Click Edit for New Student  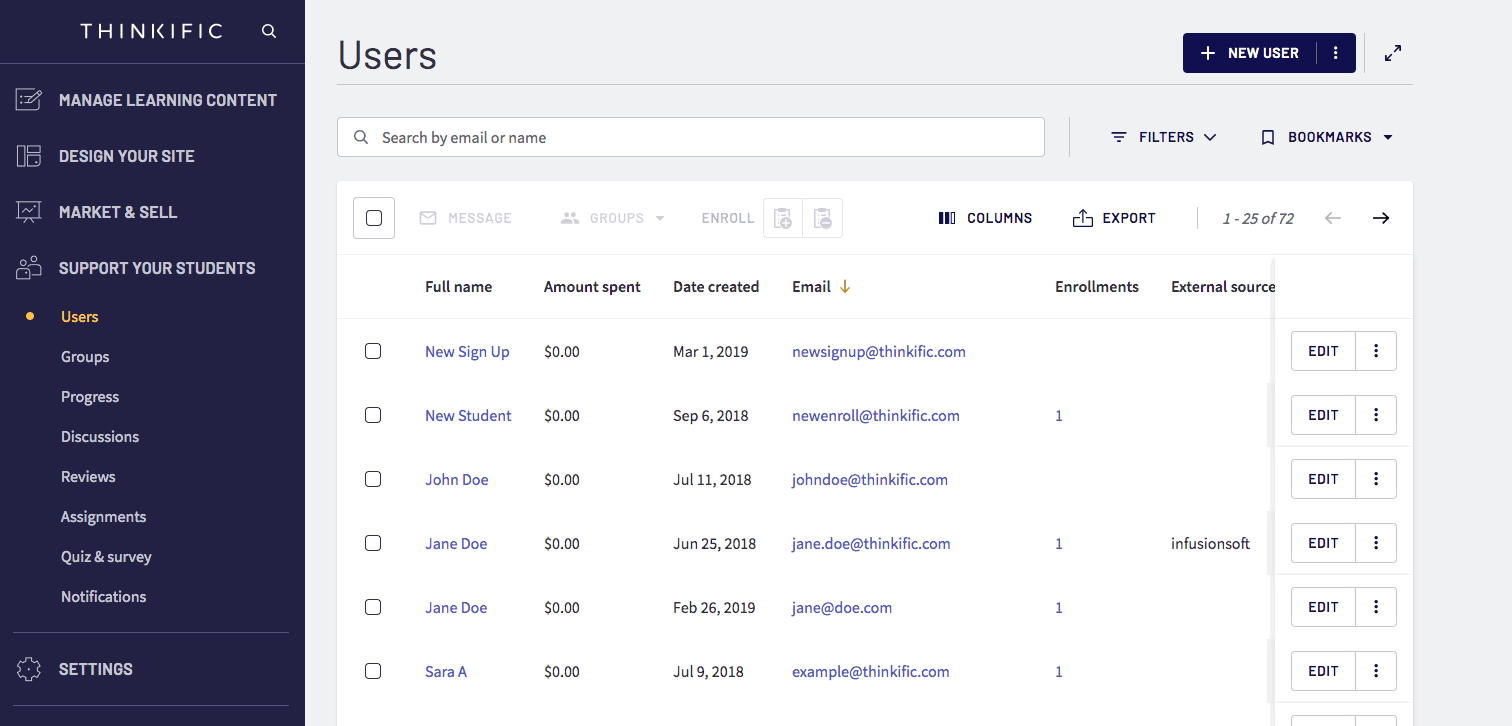(1323, 415)
